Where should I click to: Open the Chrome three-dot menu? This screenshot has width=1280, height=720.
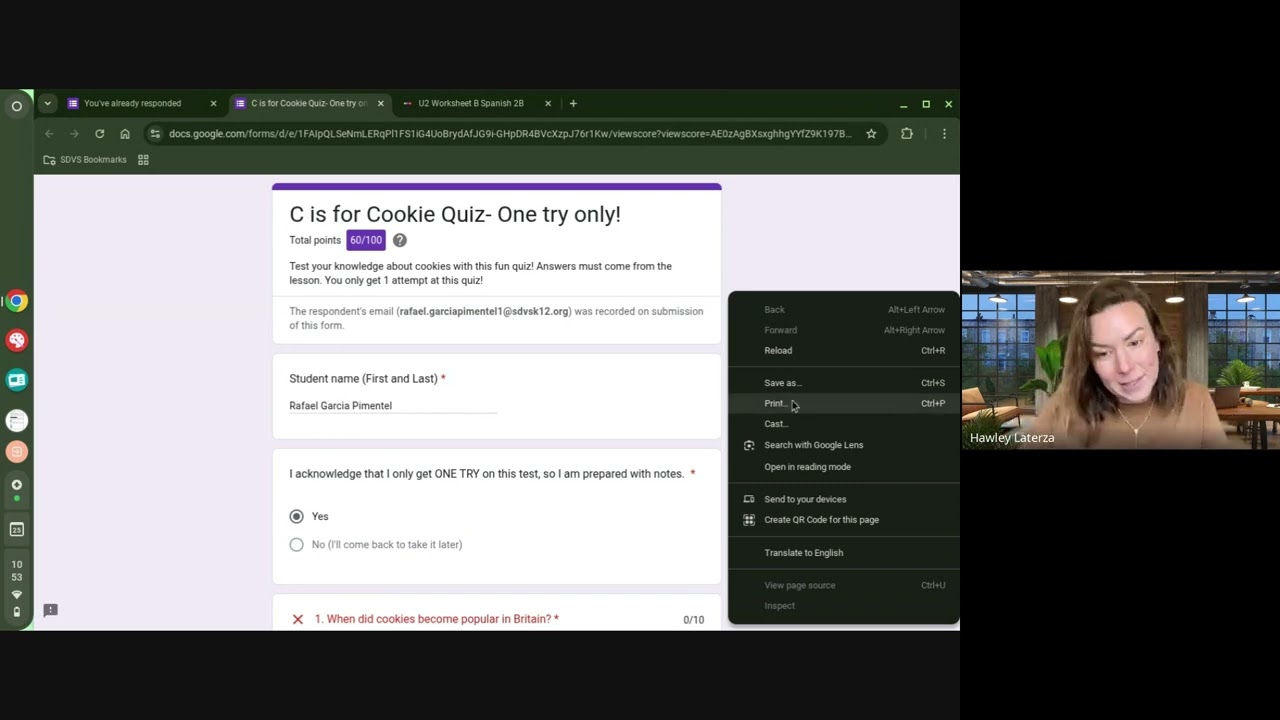pyautogui.click(x=944, y=134)
